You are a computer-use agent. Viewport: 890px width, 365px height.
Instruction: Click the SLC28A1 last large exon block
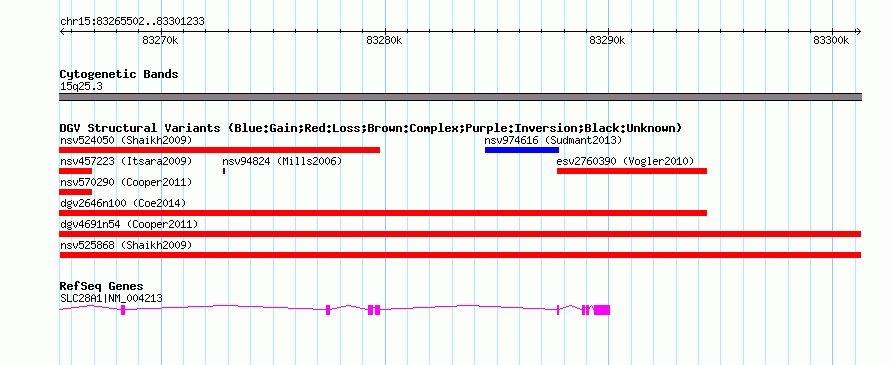pyautogui.click(x=602, y=310)
